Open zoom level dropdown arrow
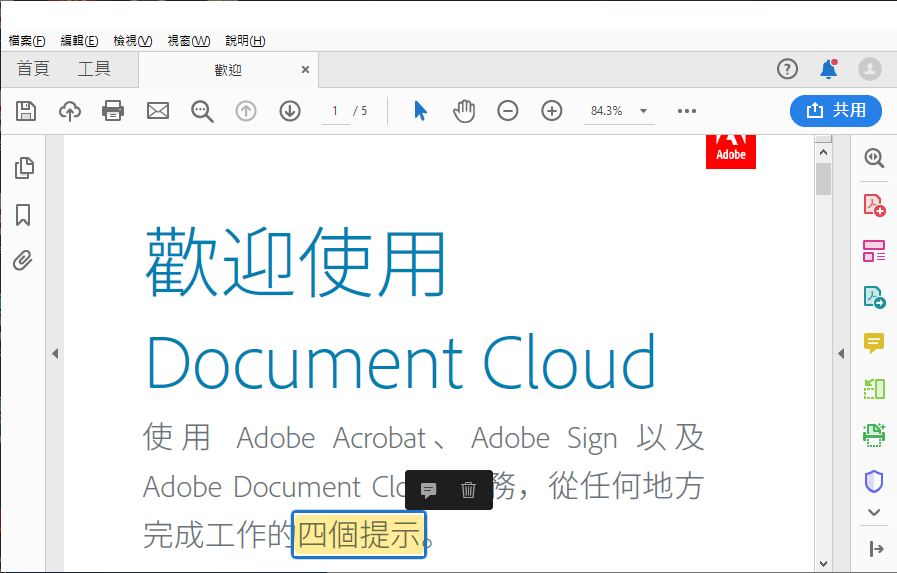 (643, 111)
